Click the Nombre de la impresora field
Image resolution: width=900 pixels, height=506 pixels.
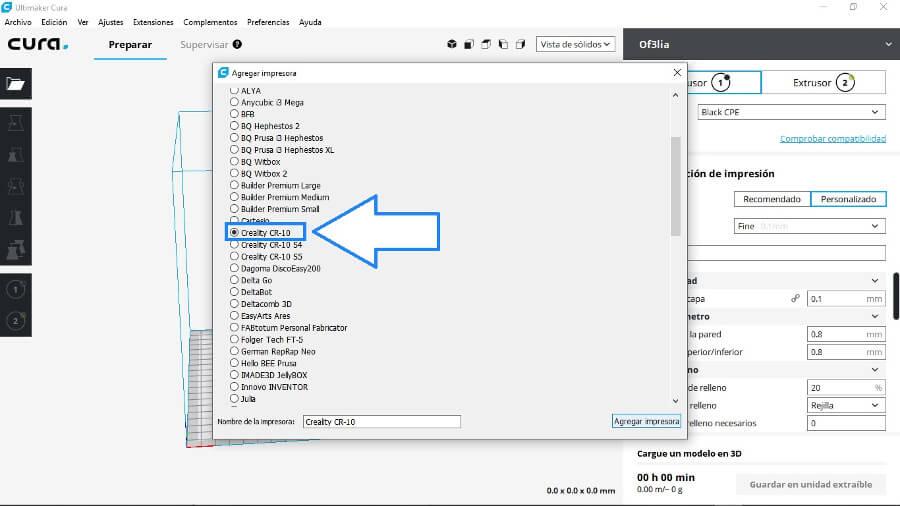coord(381,422)
